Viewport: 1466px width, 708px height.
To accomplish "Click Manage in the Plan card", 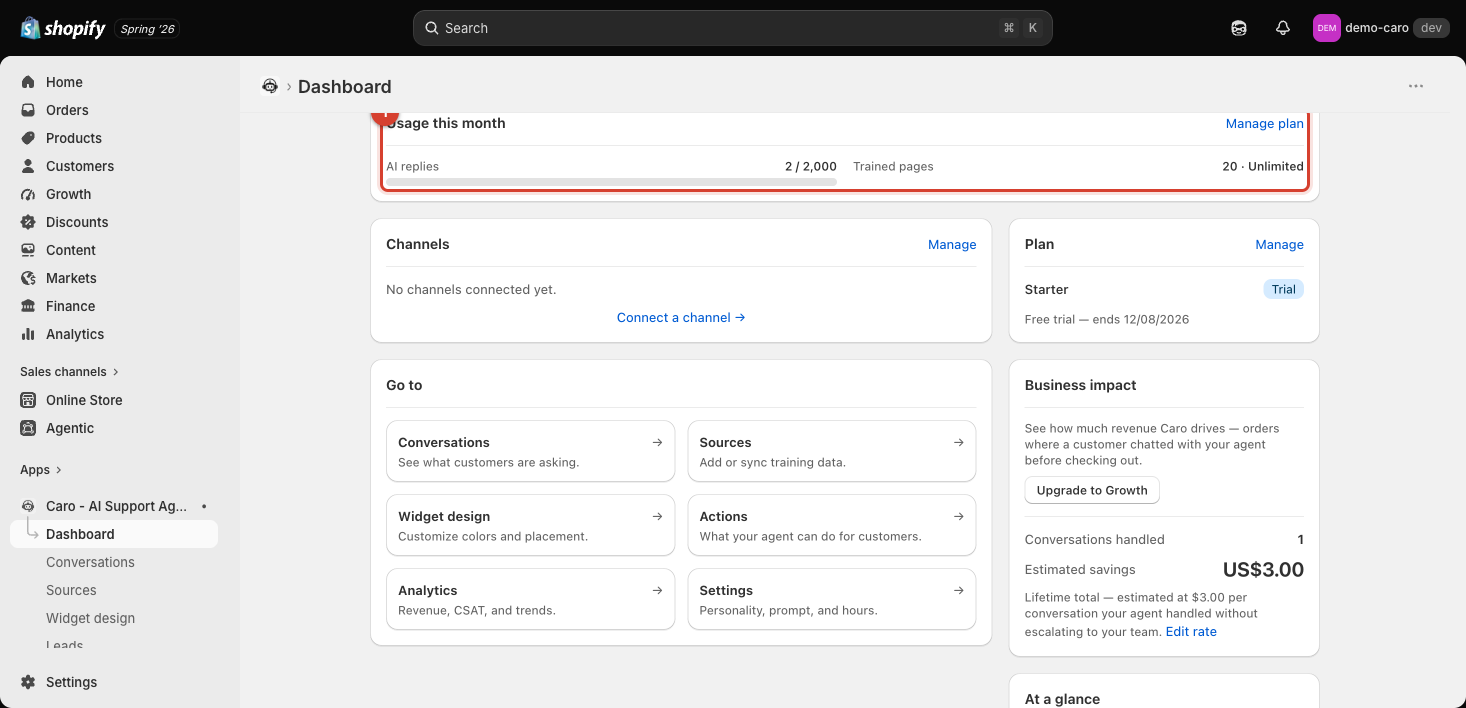I will (x=1279, y=244).
